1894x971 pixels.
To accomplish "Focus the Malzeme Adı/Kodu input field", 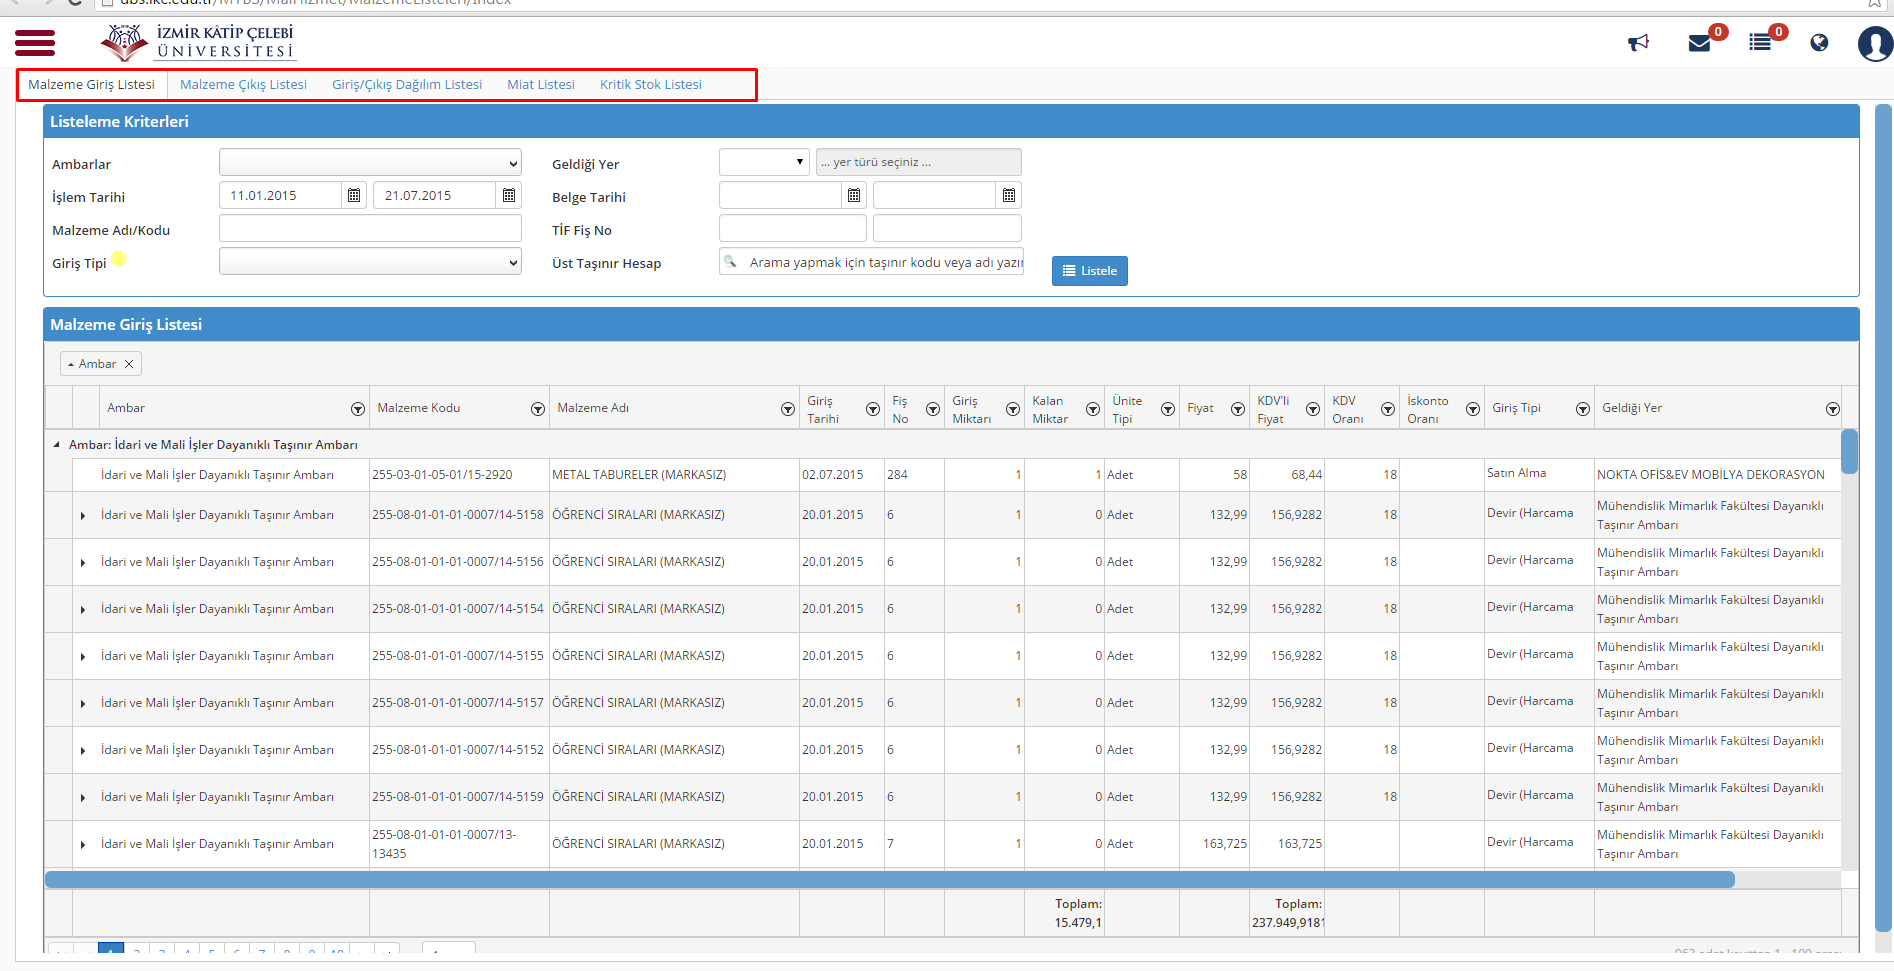I will (370, 229).
